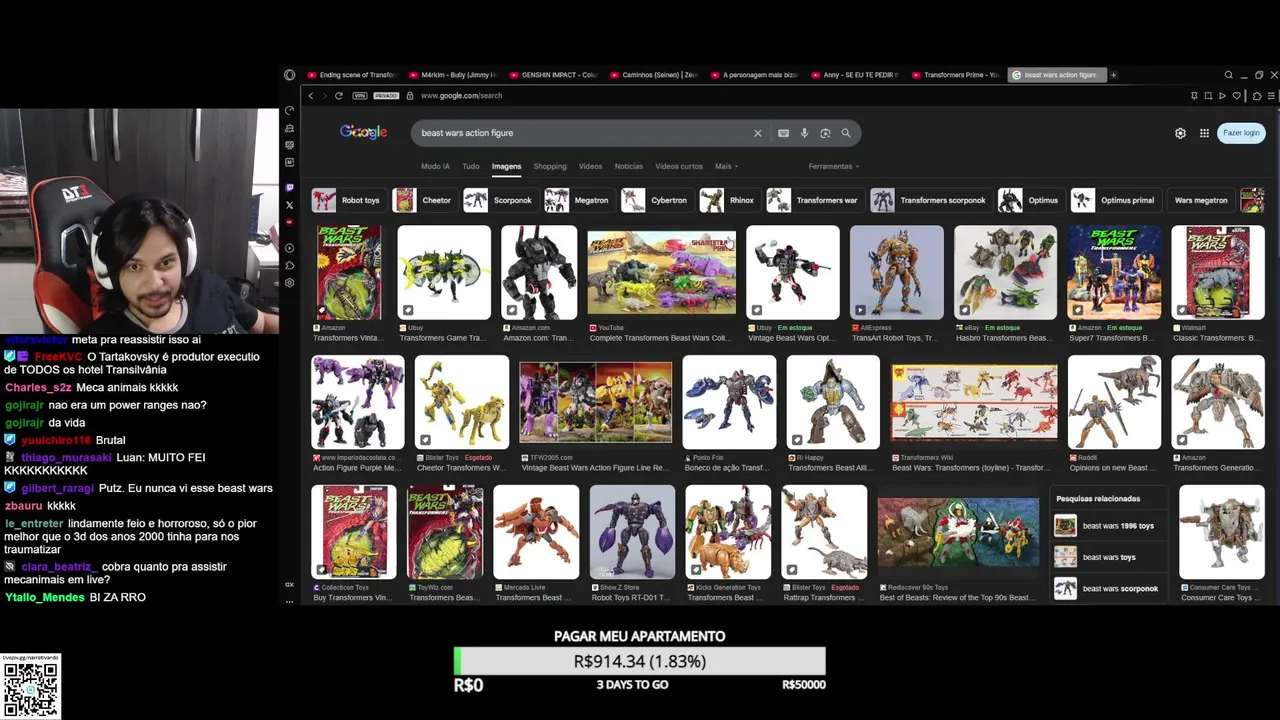
Task: Toggle the VPN badge in address bar
Action: point(360,96)
